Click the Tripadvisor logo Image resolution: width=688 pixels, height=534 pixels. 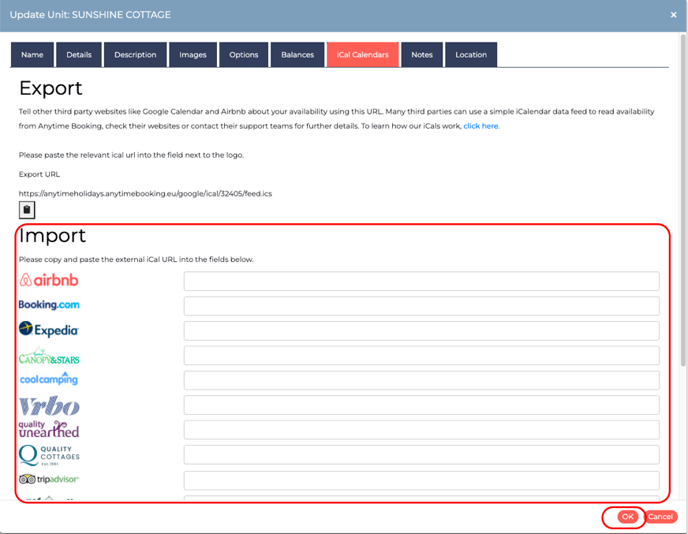tap(49, 479)
